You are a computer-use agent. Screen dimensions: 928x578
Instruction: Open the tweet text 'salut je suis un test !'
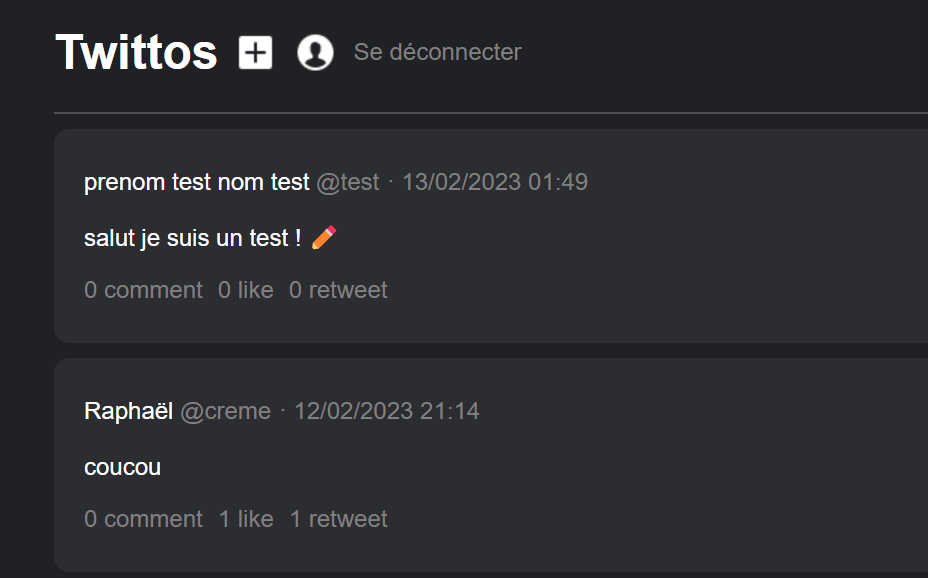point(193,239)
